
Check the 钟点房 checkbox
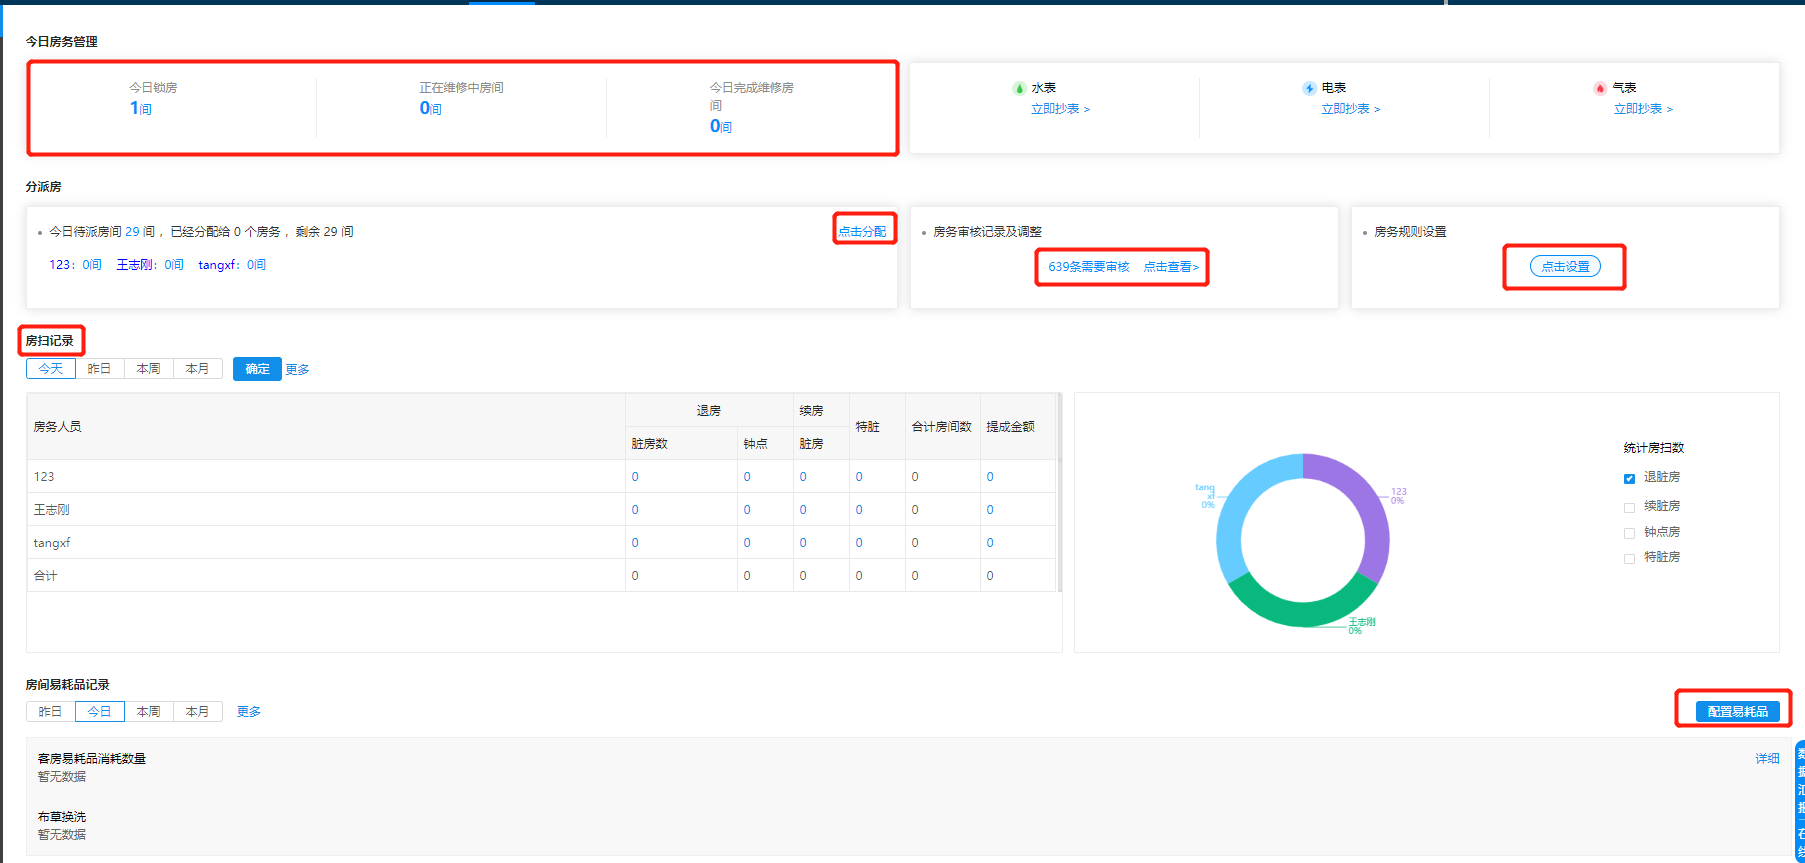1629,533
